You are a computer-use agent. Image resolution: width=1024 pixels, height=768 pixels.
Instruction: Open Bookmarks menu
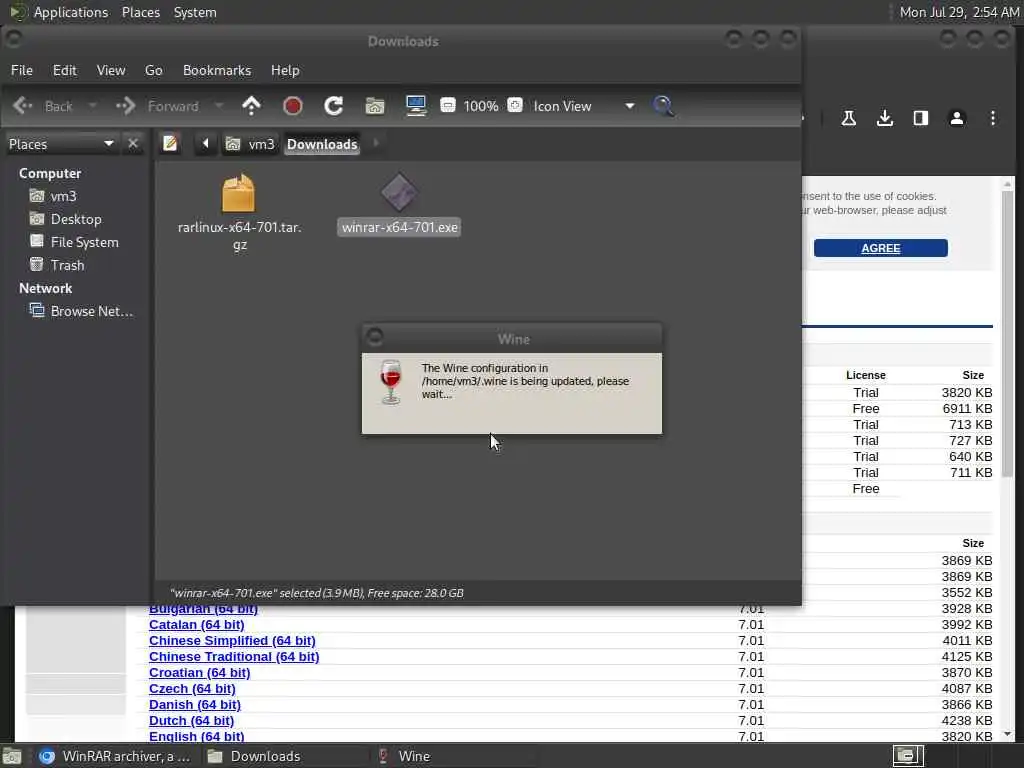pyautogui.click(x=217, y=70)
